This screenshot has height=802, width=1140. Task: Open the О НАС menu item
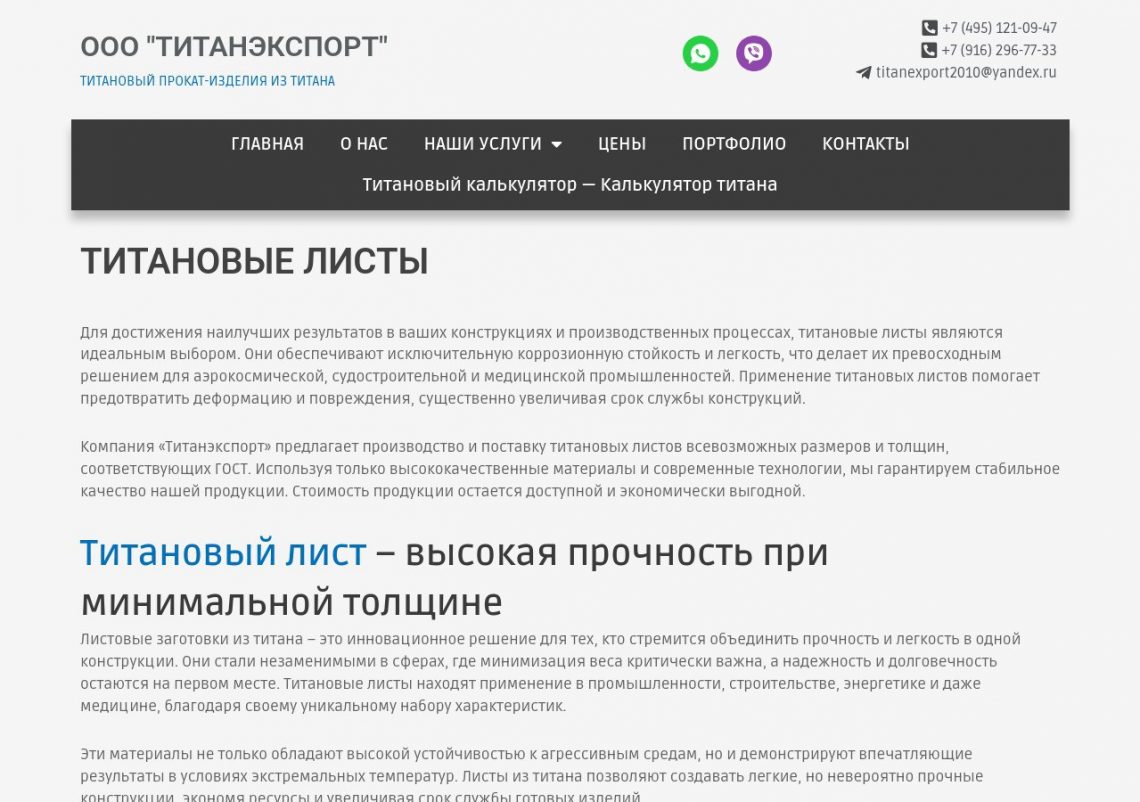tap(364, 144)
